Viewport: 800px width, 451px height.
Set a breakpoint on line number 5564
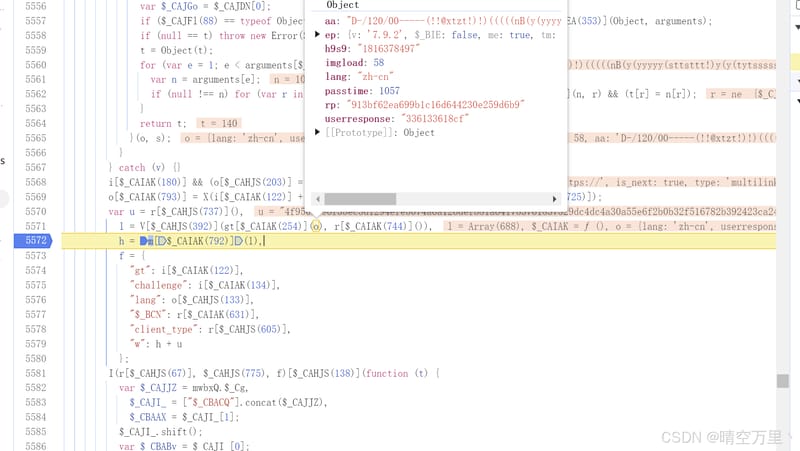[36, 123]
